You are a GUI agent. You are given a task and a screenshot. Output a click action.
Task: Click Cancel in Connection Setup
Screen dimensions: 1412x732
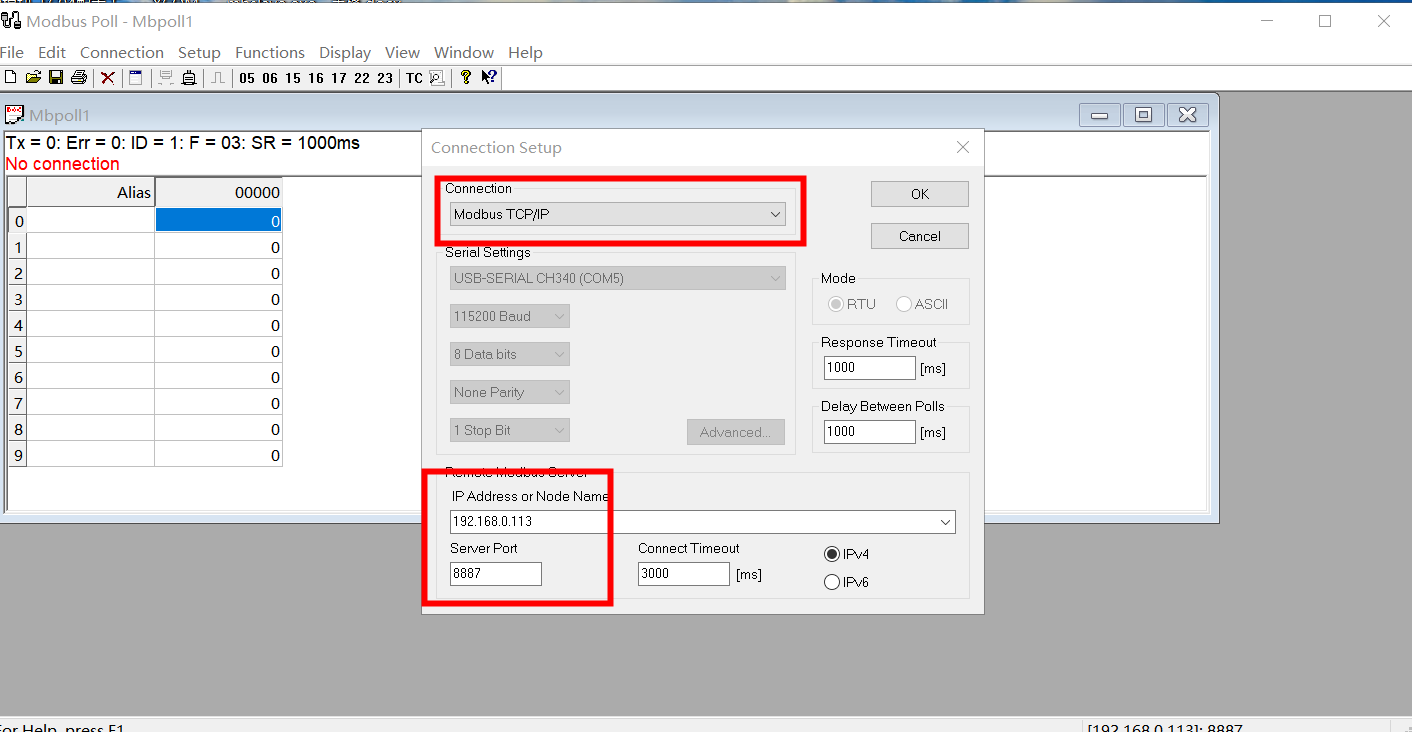click(919, 236)
